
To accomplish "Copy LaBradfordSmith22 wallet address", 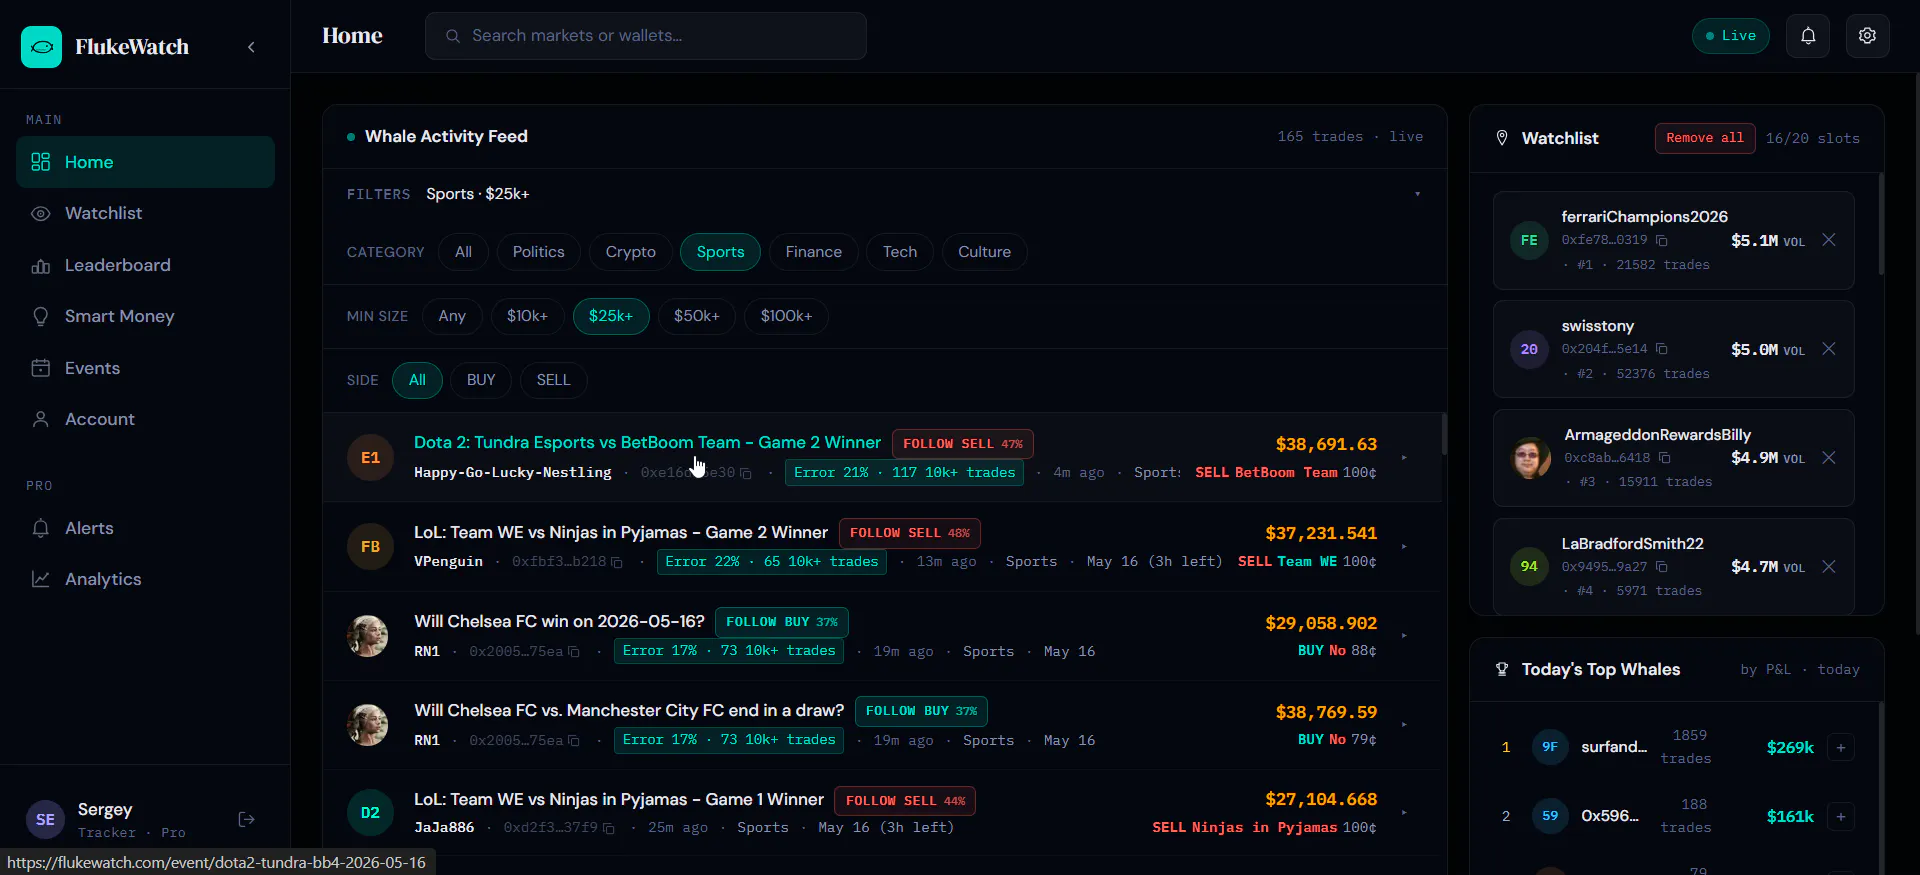I will tap(1662, 567).
